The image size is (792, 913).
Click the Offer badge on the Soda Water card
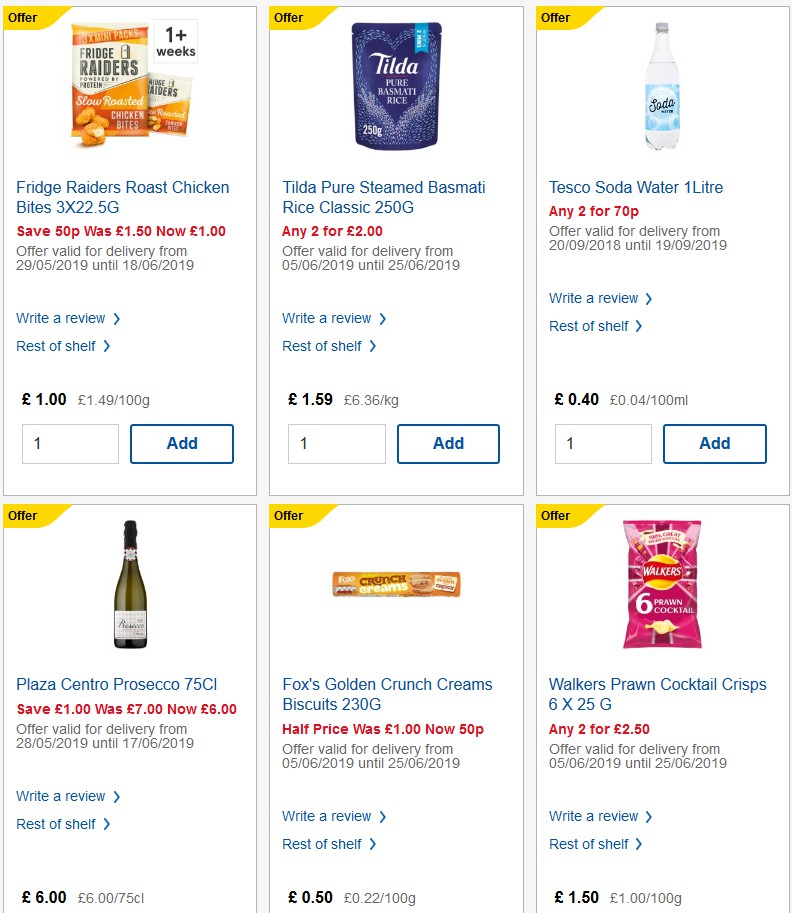[x=556, y=18]
